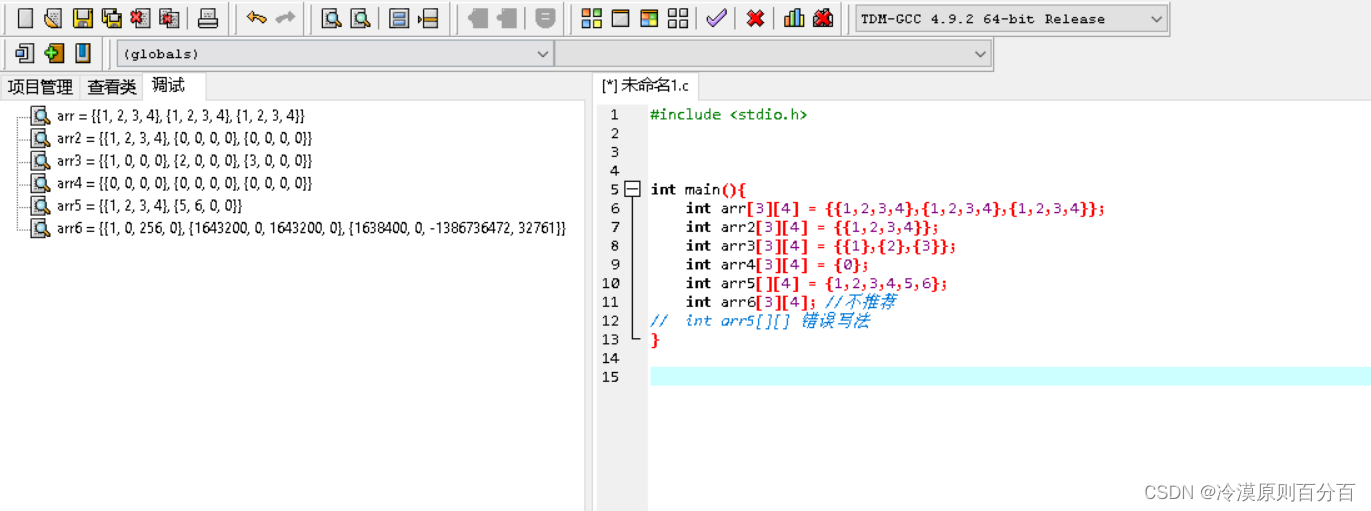The width and height of the screenshot is (1371, 511).
Task: Click the Undo arrow icon
Action: pyautogui.click(x=257, y=18)
